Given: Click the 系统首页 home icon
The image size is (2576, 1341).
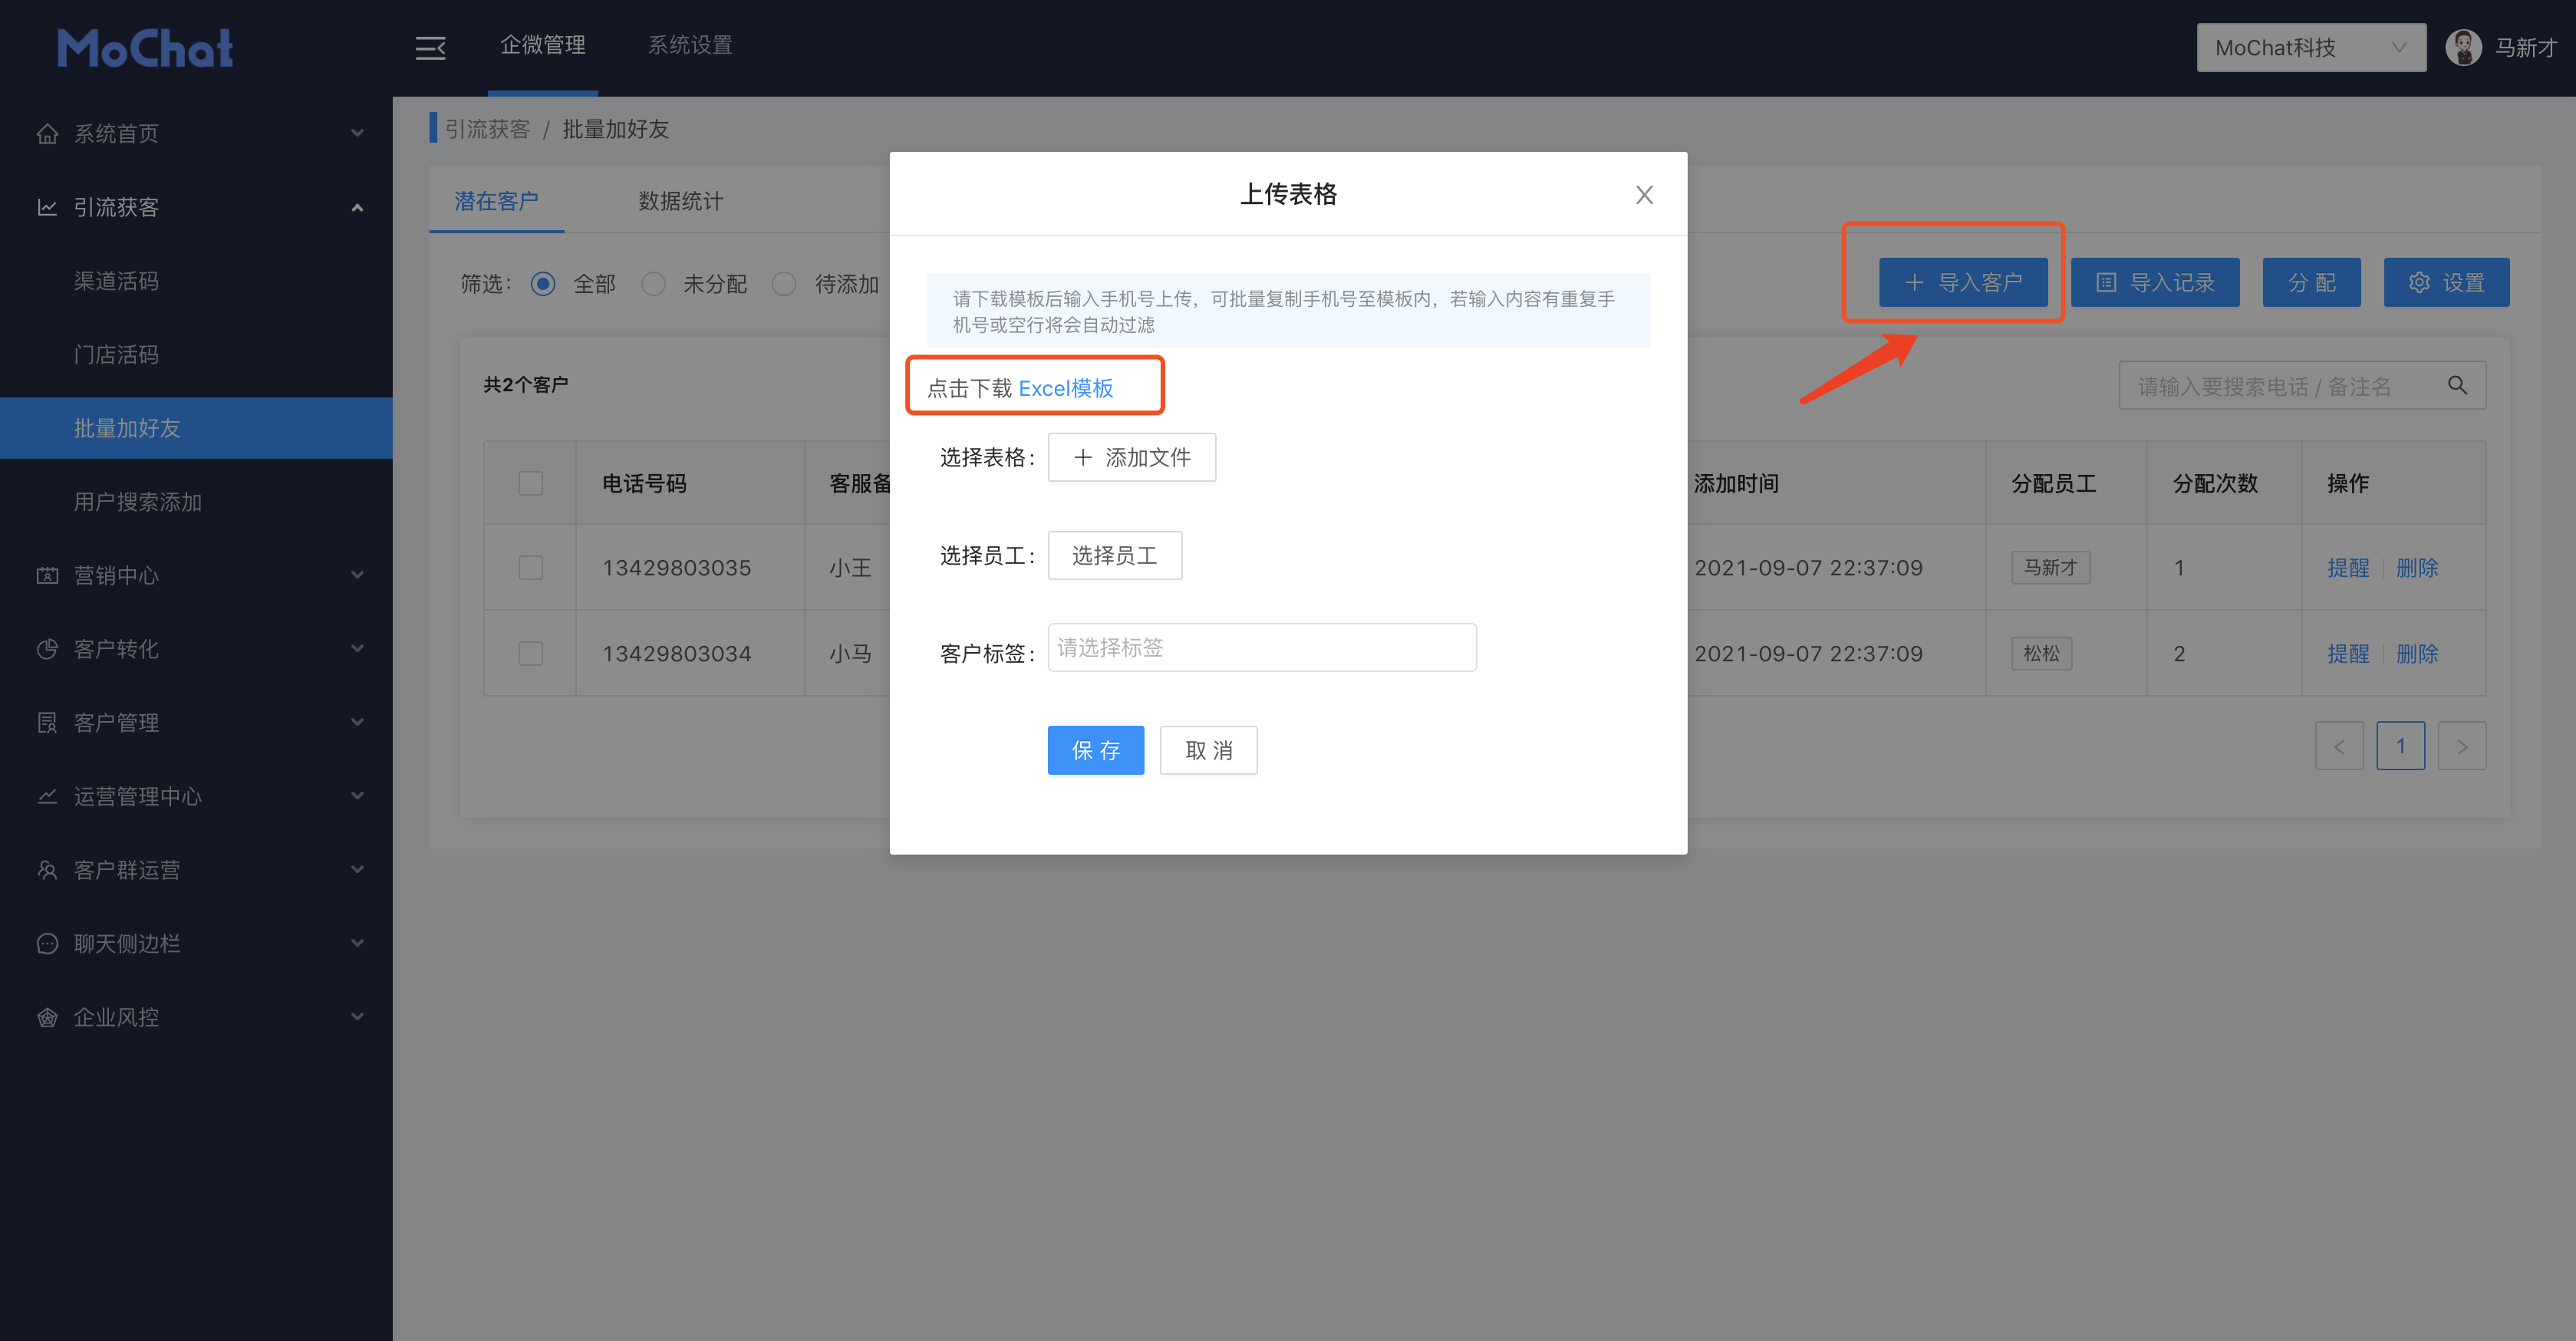Looking at the screenshot, I should click(x=47, y=134).
